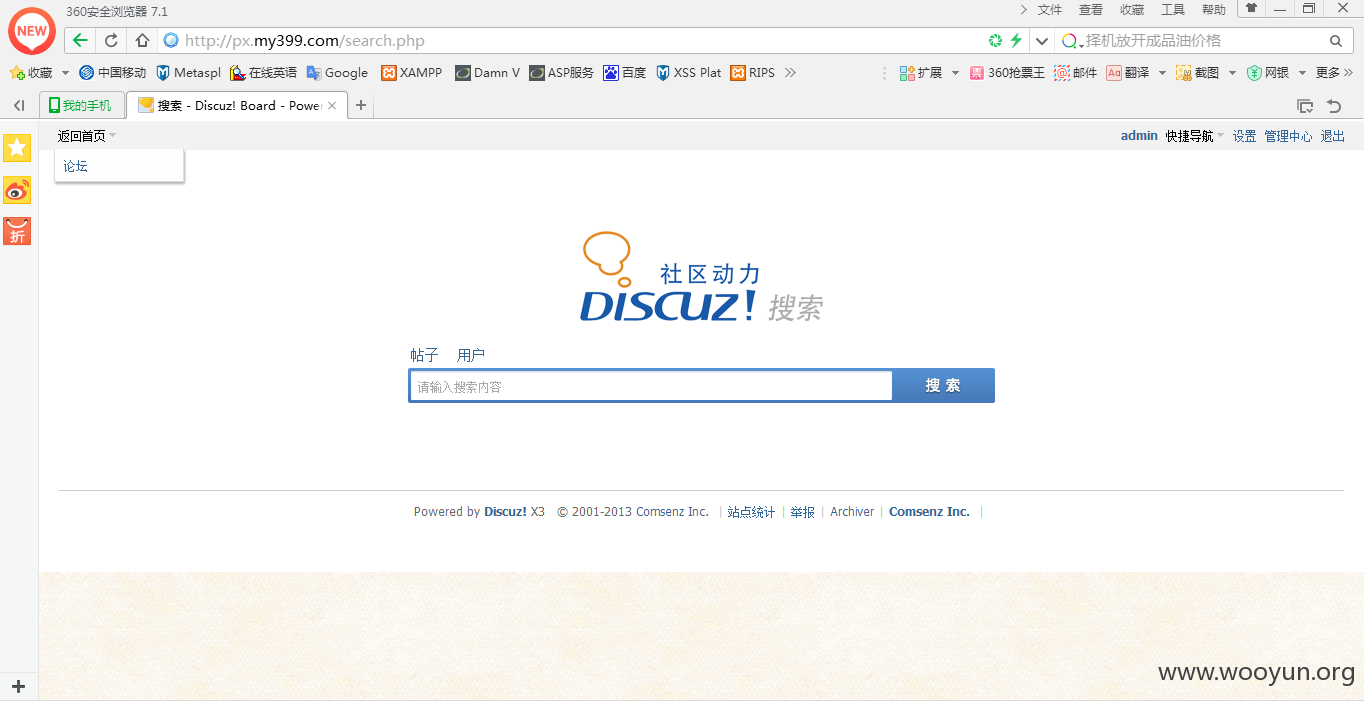Image resolution: width=1364 pixels, height=701 pixels.
Task: Open the RIPS bookmark
Action: tap(752, 73)
